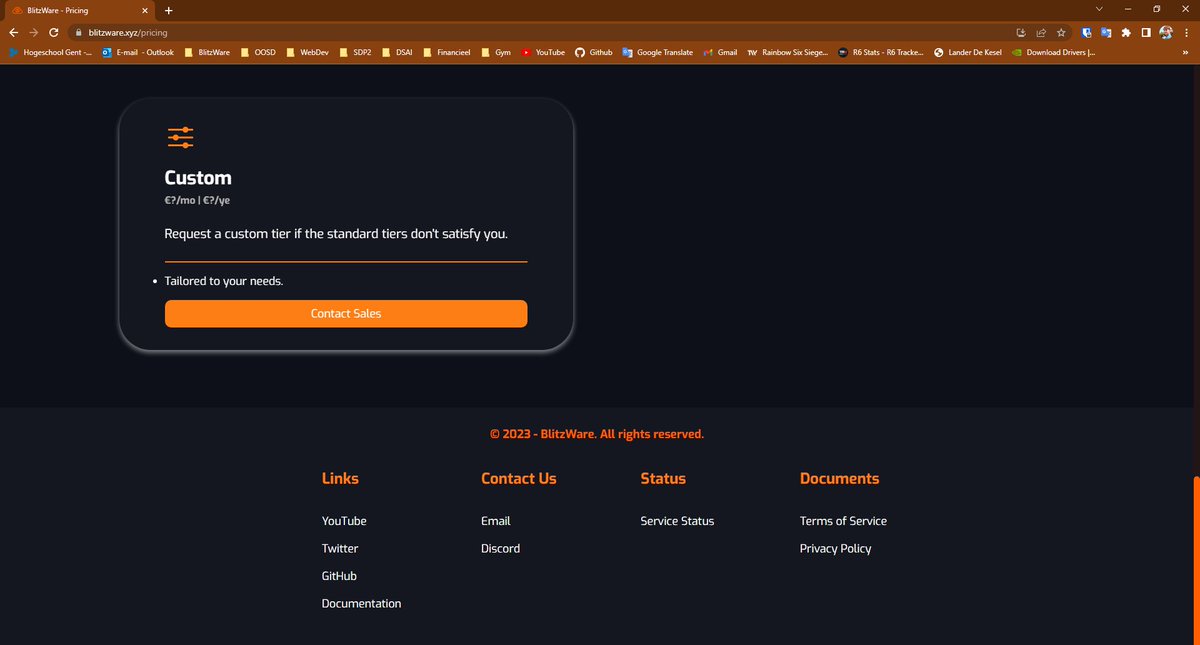Open the Github bookmark in bookmarks bar

[594, 52]
